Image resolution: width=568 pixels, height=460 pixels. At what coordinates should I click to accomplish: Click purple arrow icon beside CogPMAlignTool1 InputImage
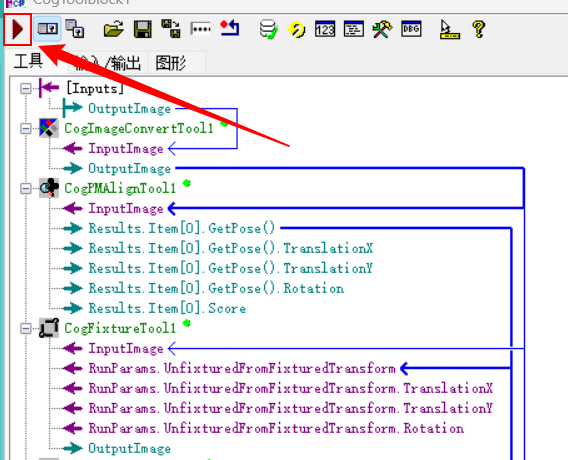(x=72, y=208)
